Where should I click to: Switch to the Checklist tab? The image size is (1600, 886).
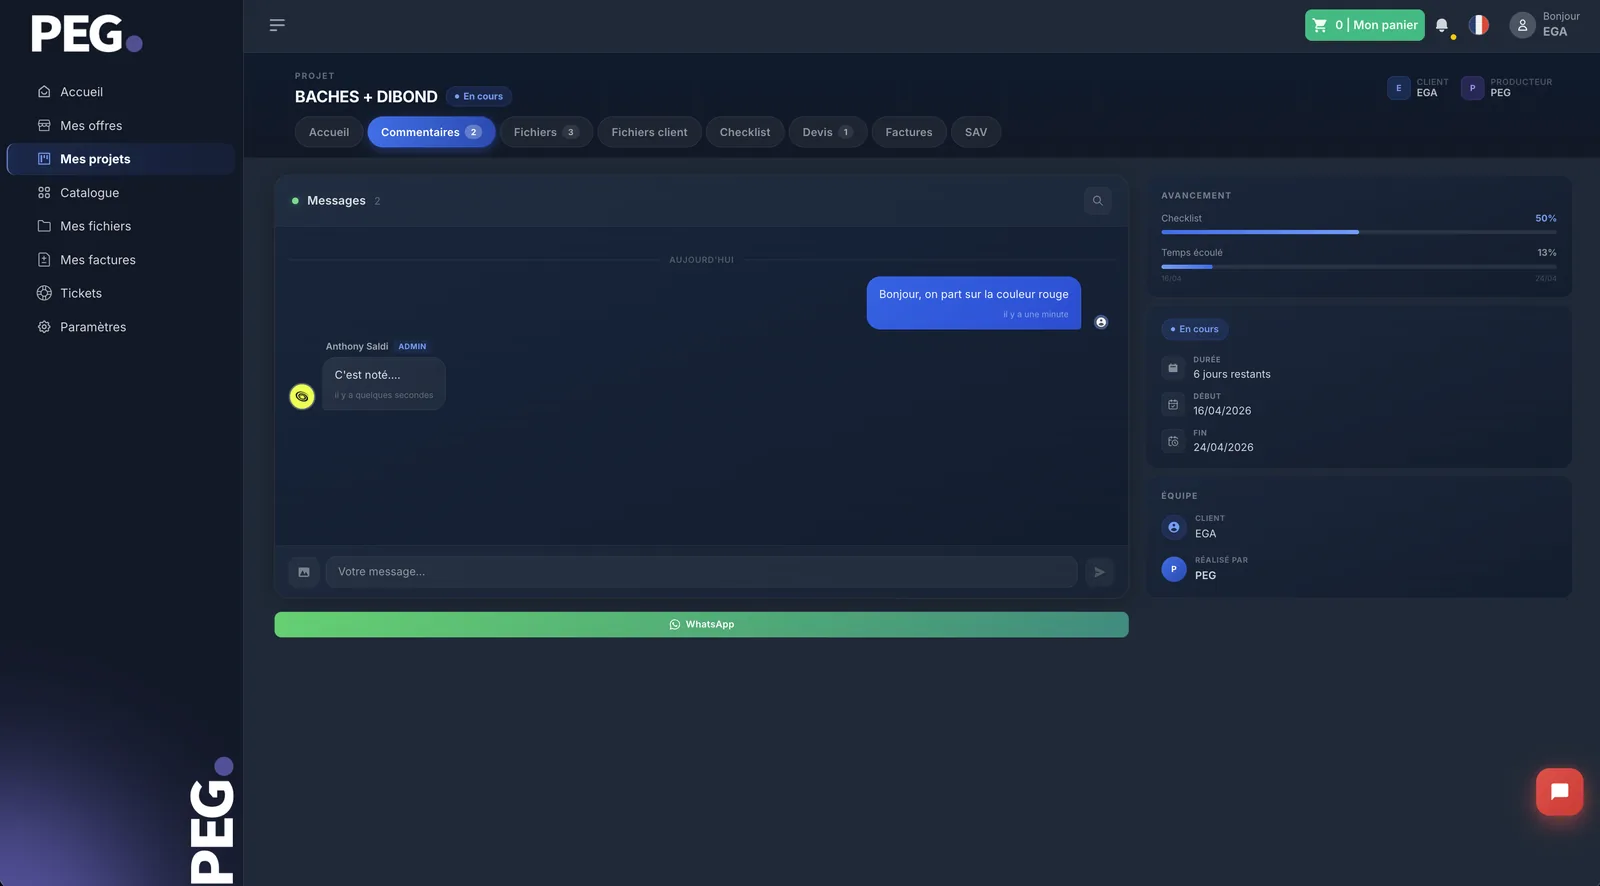(745, 132)
